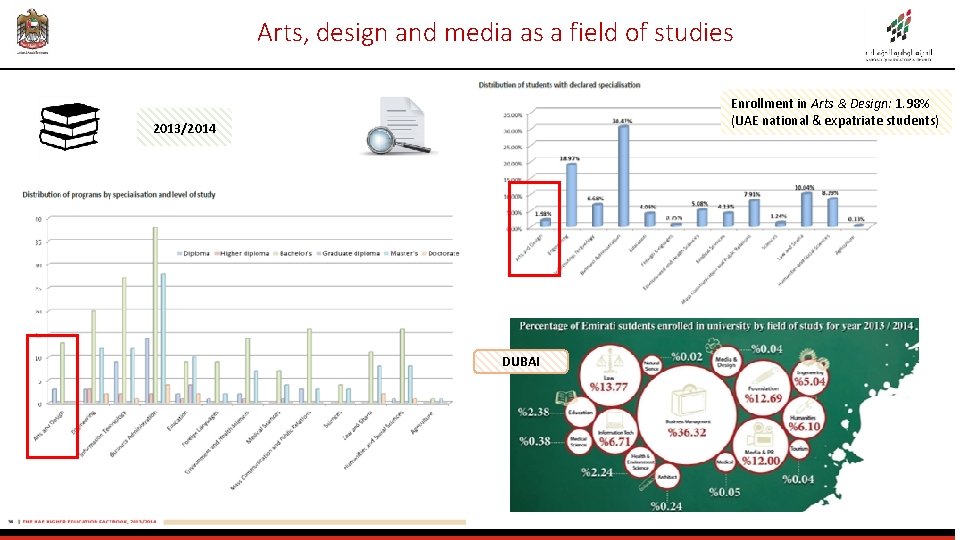
Task: Click the Tourism bubble
Action: (799, 449)
